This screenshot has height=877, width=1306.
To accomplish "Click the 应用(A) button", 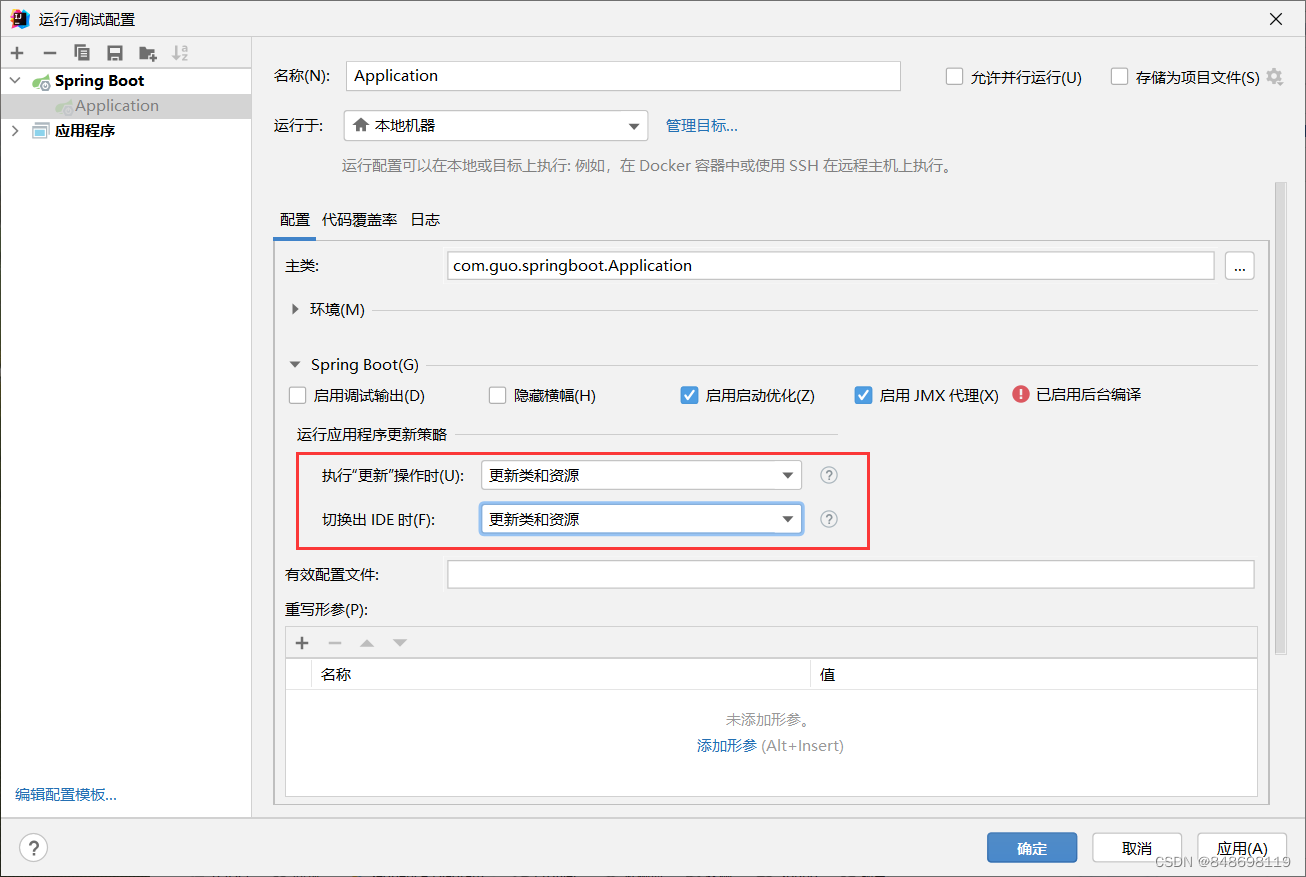I will tap(1242, 848).
